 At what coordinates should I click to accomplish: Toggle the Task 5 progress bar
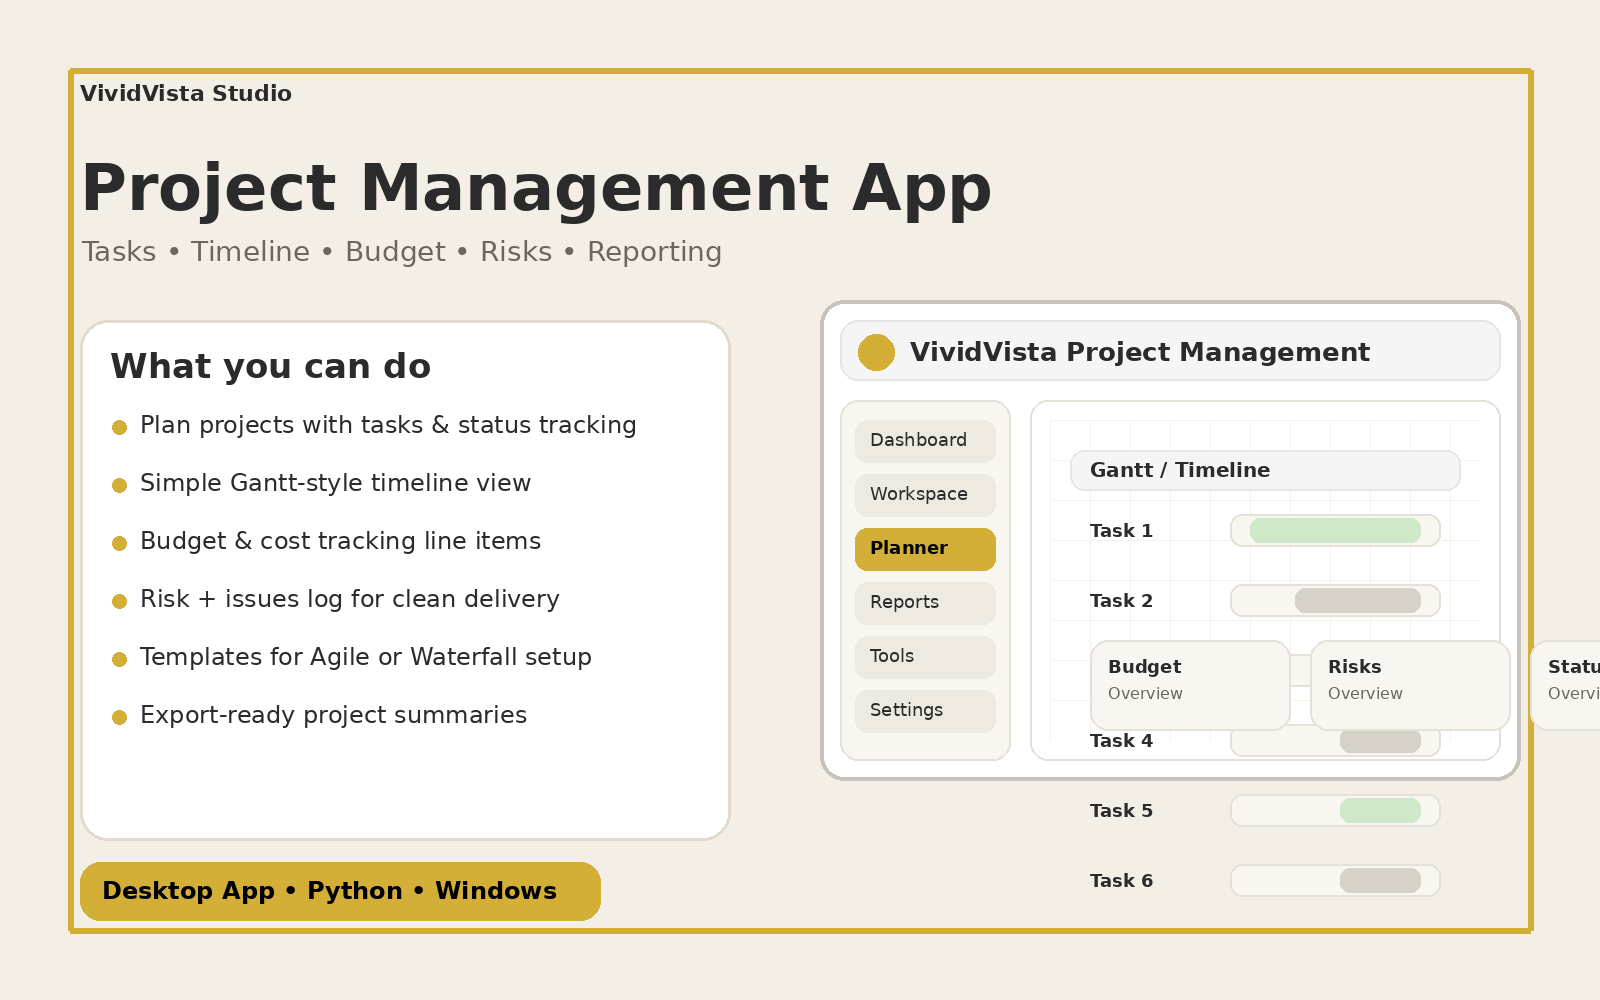pyautogui.click(x=1335, y=810)
